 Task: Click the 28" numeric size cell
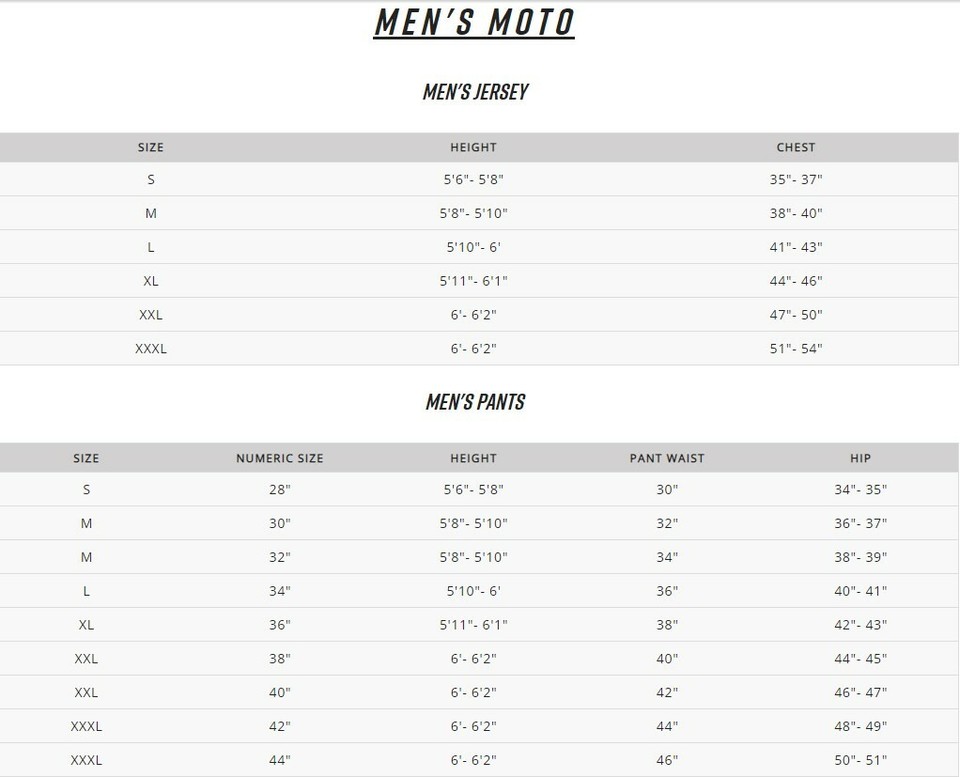click(280, 490)
